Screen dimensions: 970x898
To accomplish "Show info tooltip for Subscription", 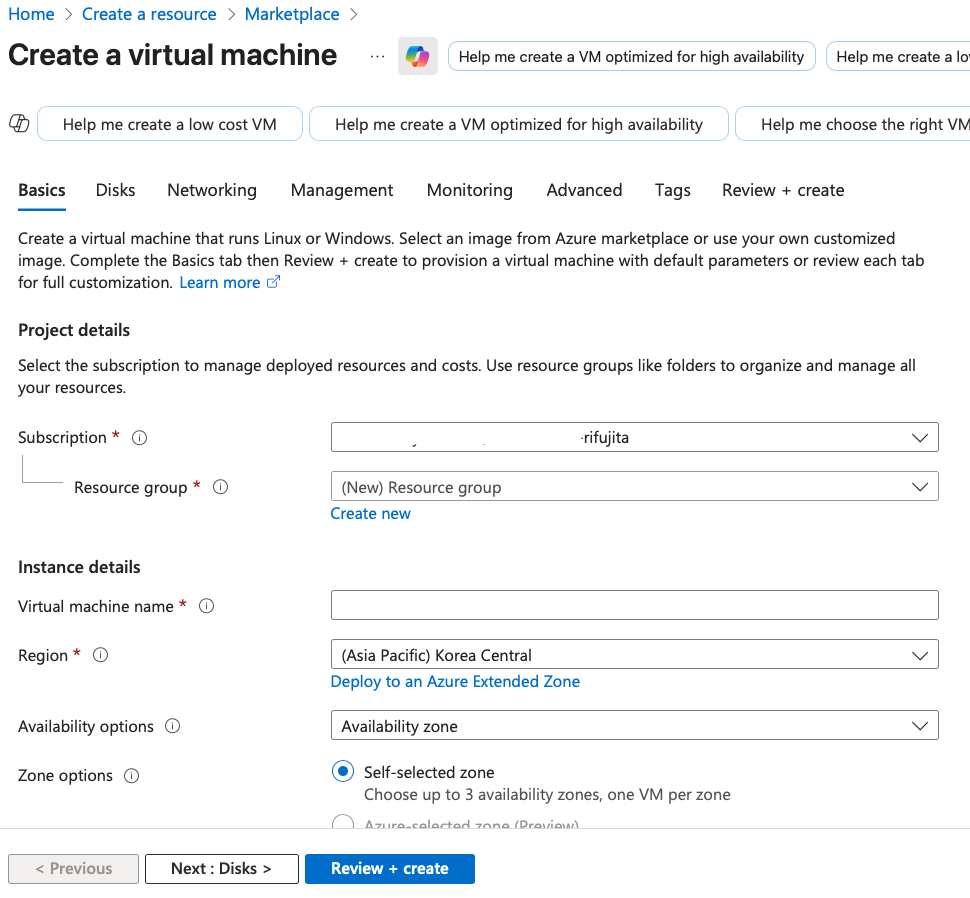I will pyautogui.click(x=140, y=438).
